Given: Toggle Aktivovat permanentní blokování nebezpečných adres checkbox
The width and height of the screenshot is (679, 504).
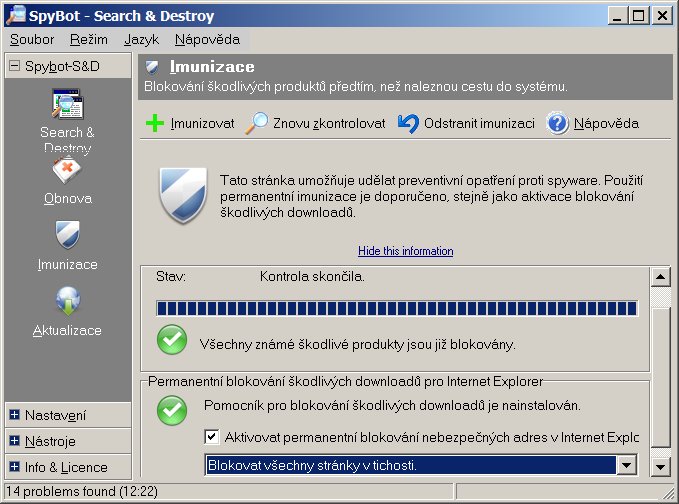Looking at the screenshot, I should [212, 437].
